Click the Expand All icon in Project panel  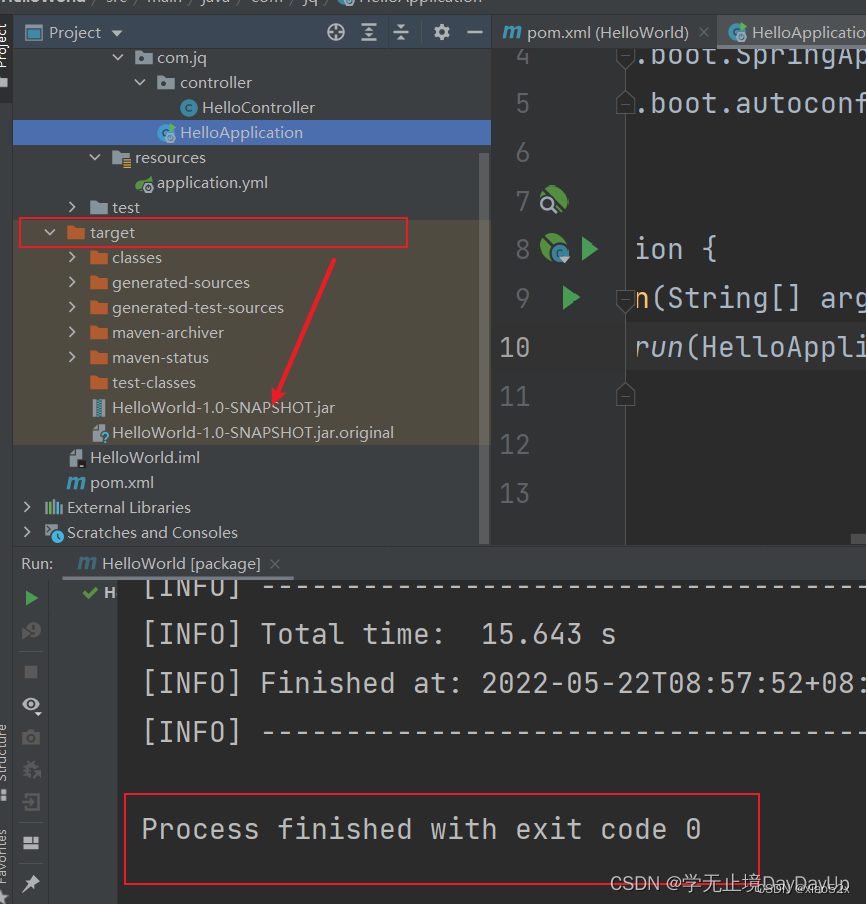coord(369,32)
